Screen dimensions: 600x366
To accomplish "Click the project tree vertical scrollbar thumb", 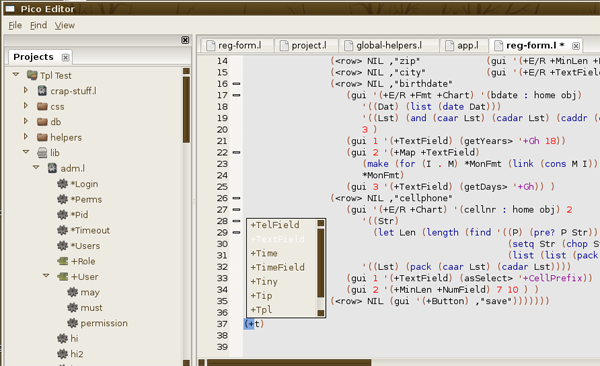I will [186, 109].
